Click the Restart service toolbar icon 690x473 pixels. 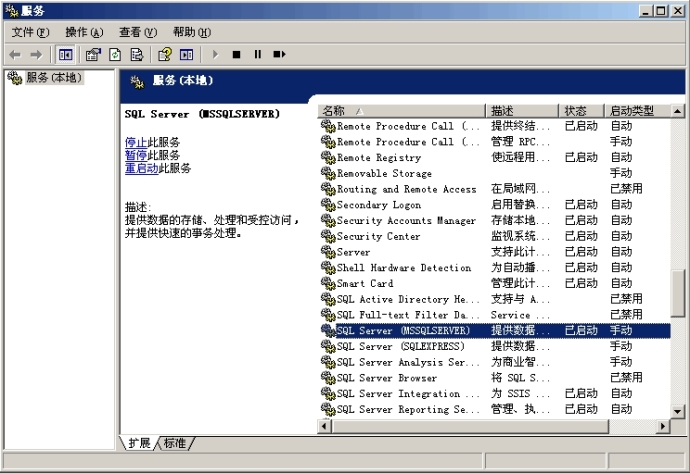279,55
